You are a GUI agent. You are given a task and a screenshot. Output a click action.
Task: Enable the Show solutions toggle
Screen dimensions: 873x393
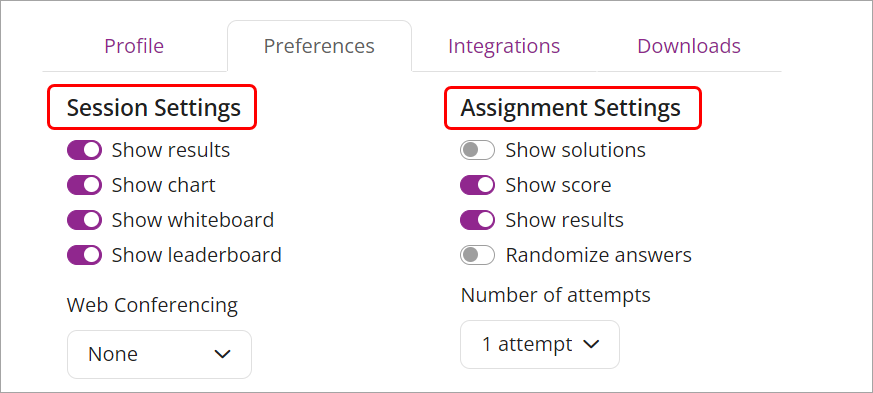[x=477, y=150]
